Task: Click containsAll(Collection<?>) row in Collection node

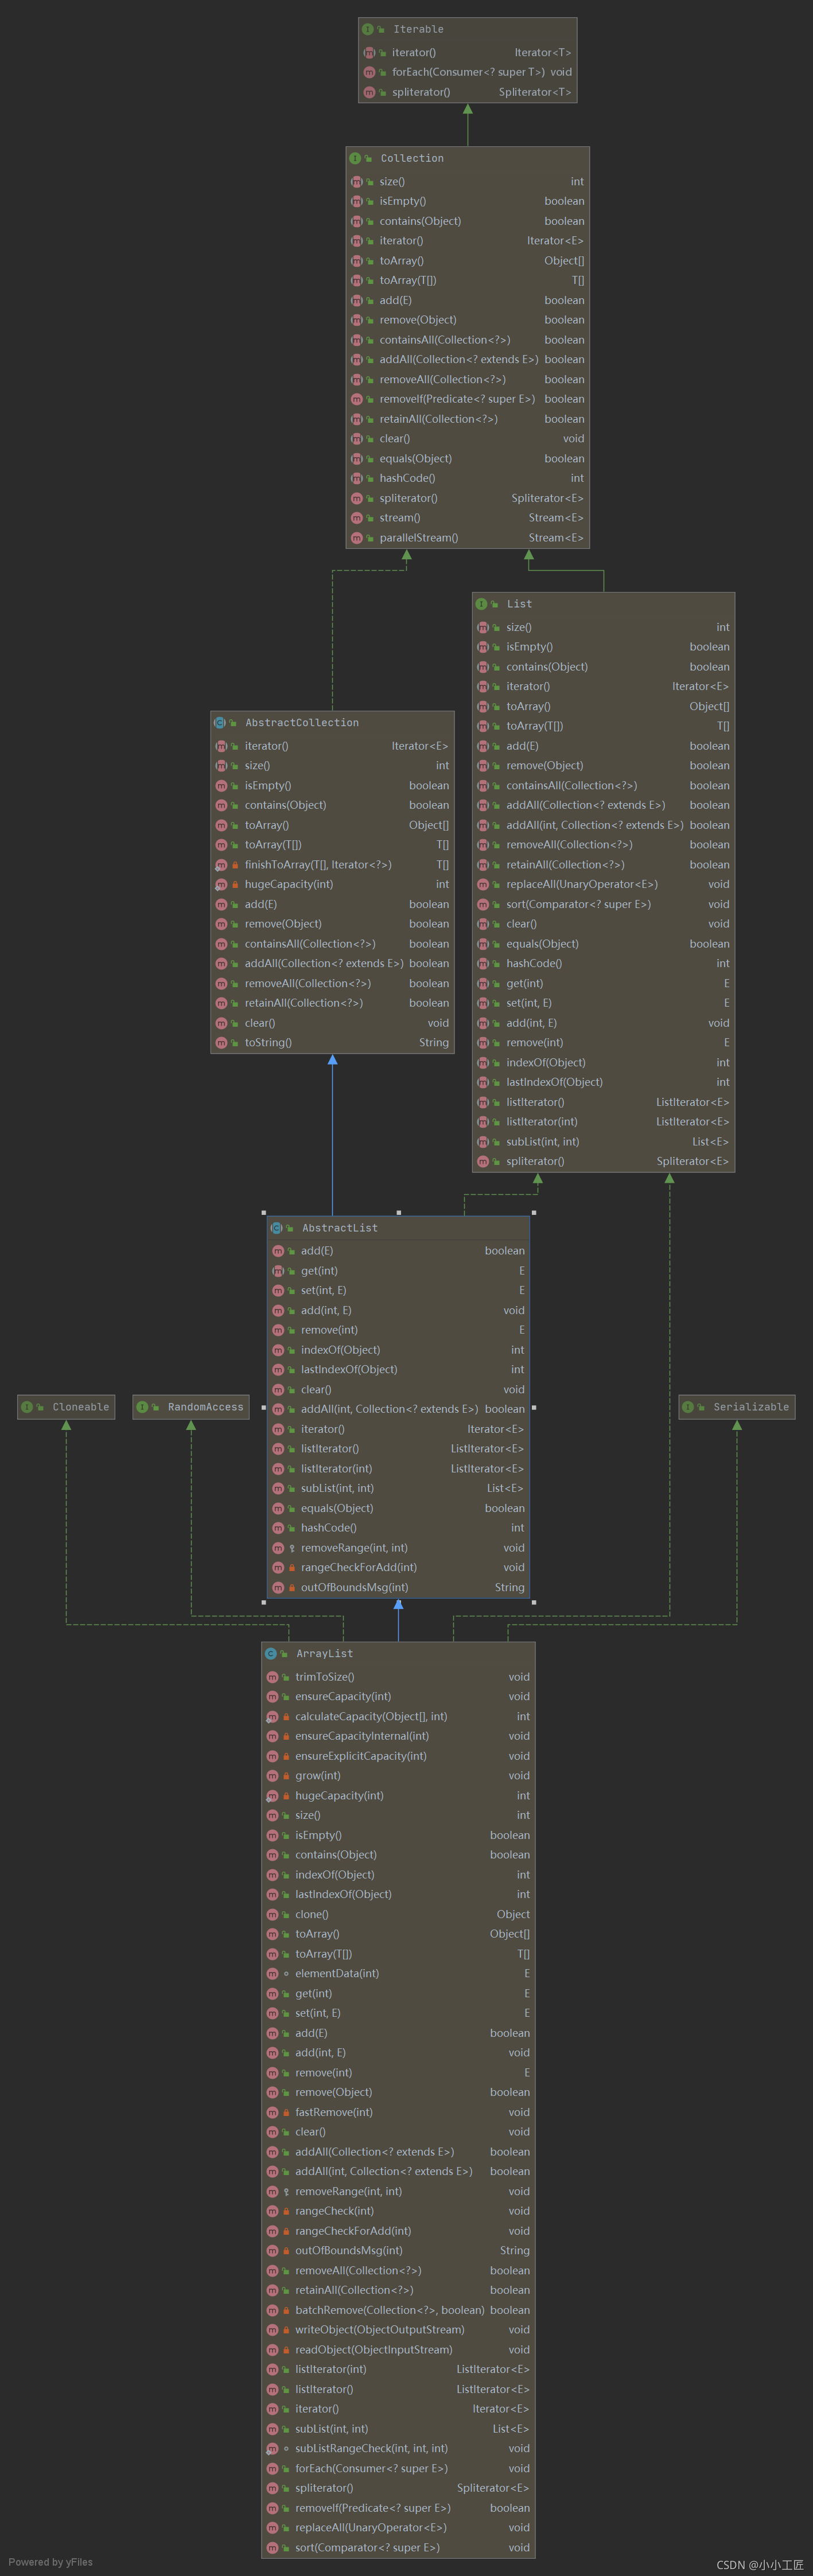Action: pos(468,340)
